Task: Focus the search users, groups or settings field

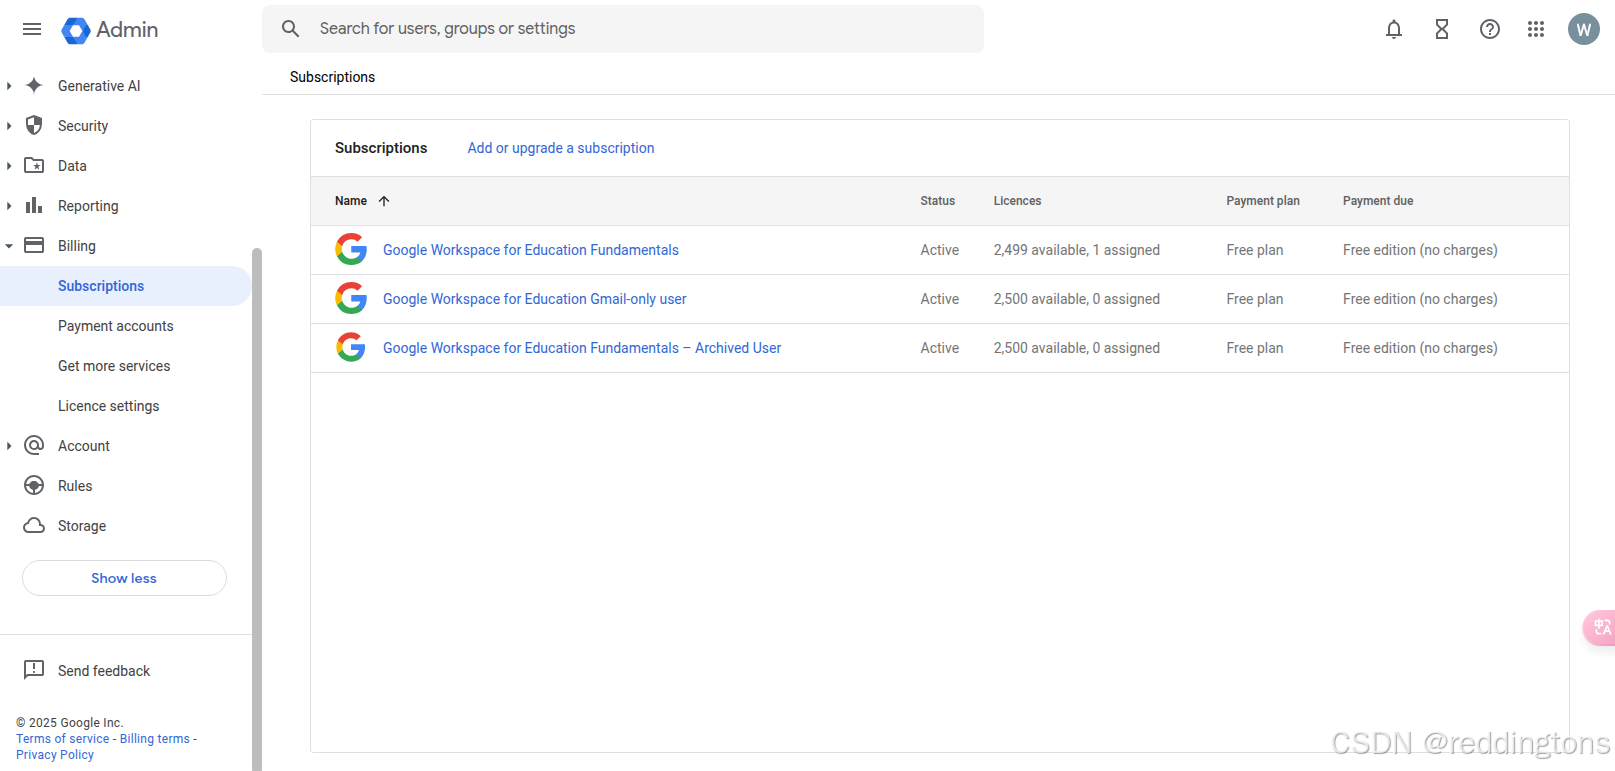Action: point(623,29)
